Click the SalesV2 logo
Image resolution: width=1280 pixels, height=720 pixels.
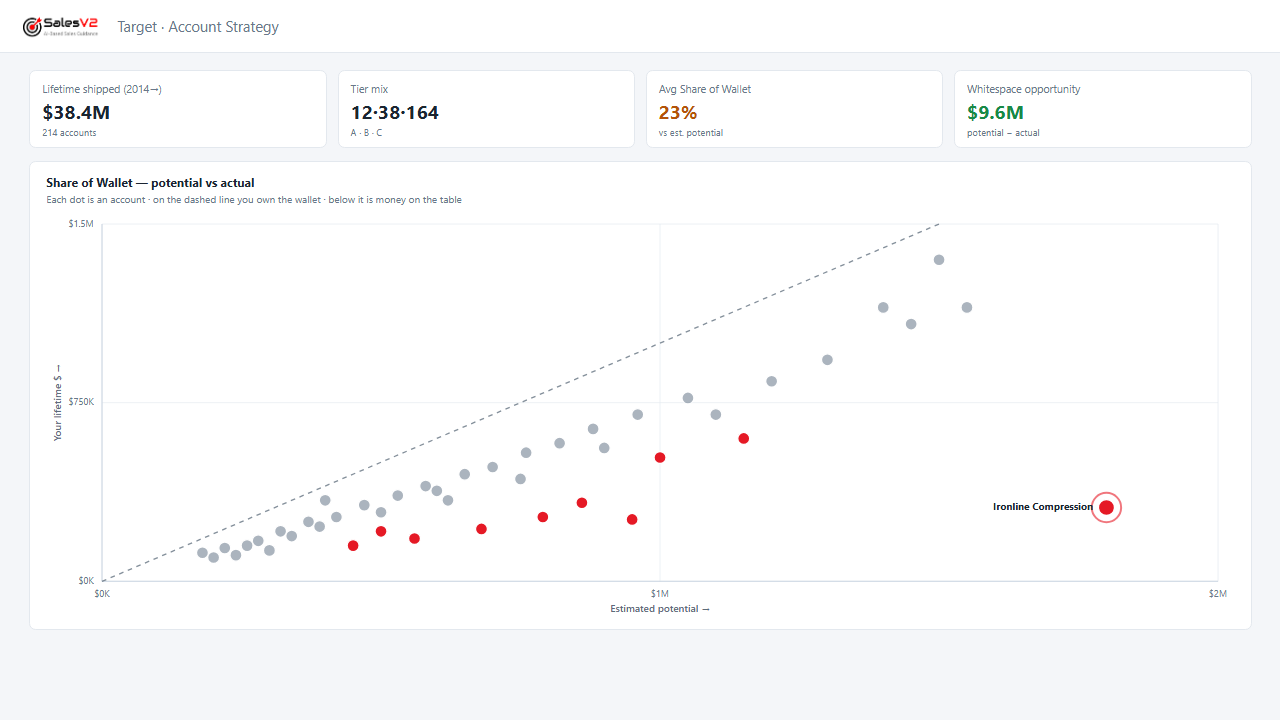pyautogui.click(x=60, y=26)
